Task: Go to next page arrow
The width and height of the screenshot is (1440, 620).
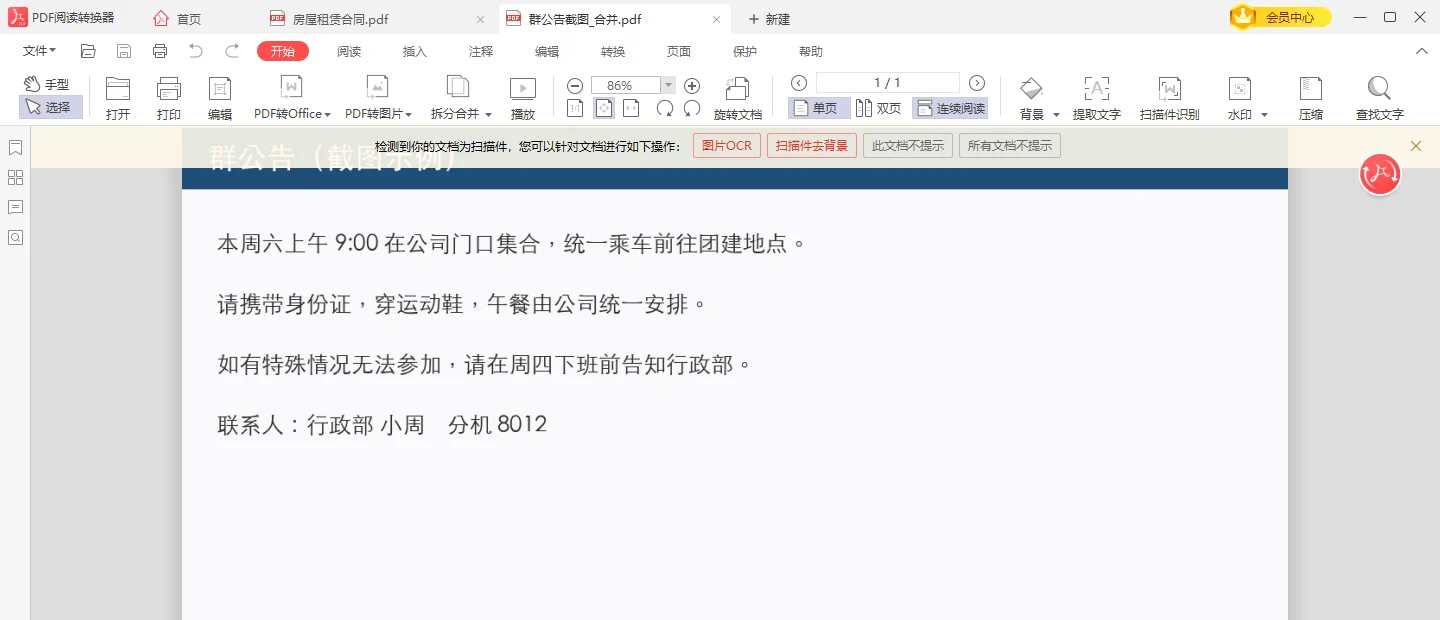Action: tap(977, 83)
